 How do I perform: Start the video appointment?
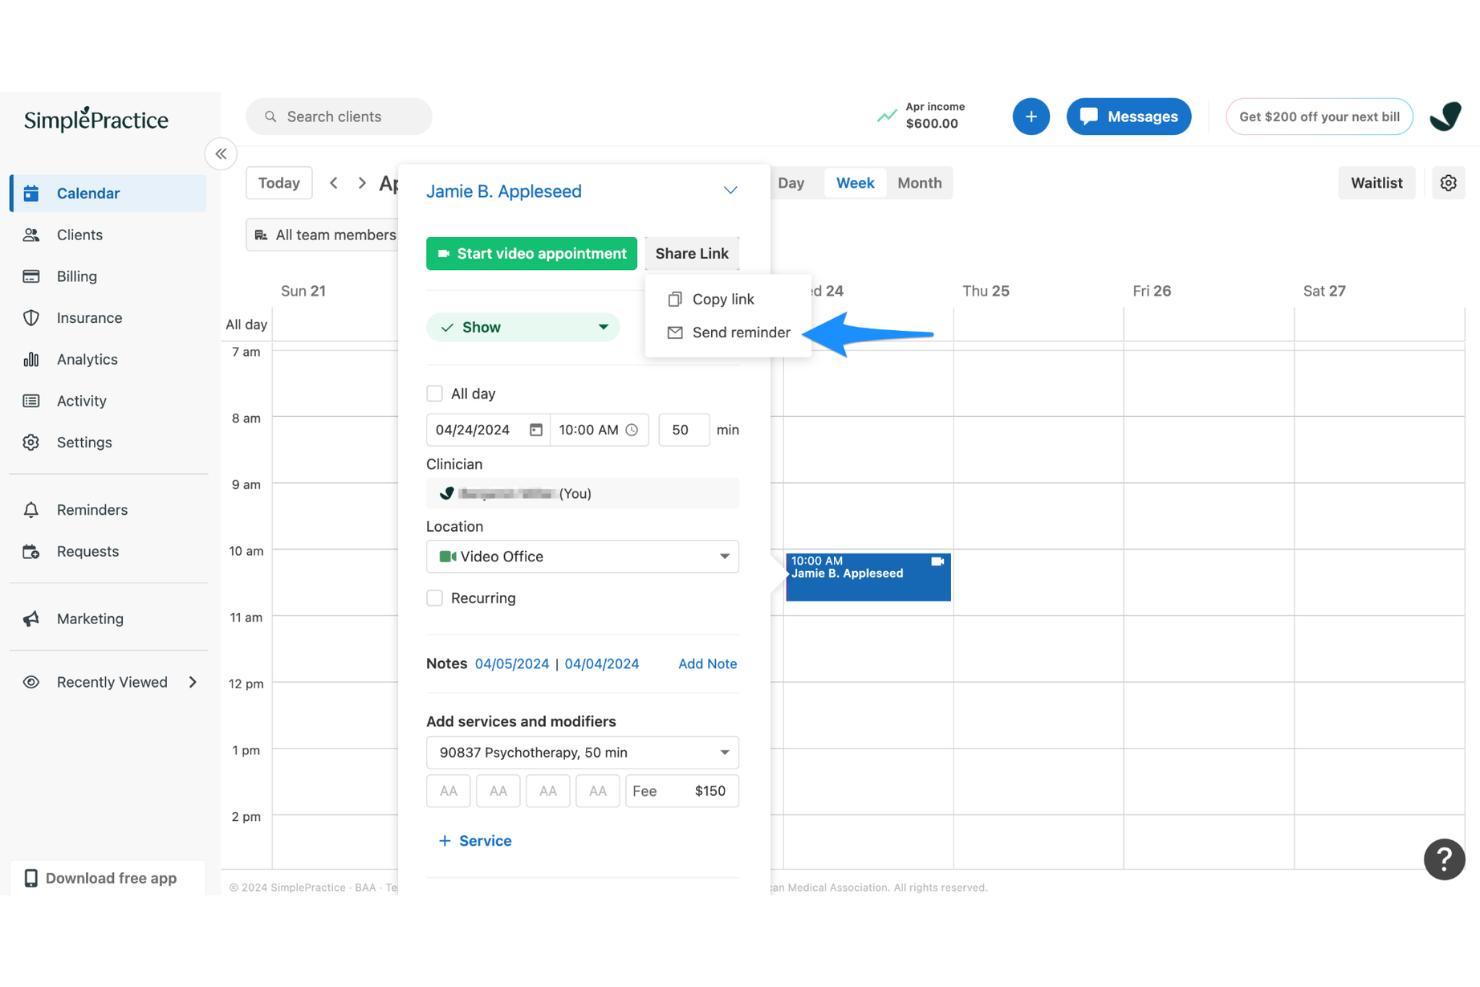point(531,254)
